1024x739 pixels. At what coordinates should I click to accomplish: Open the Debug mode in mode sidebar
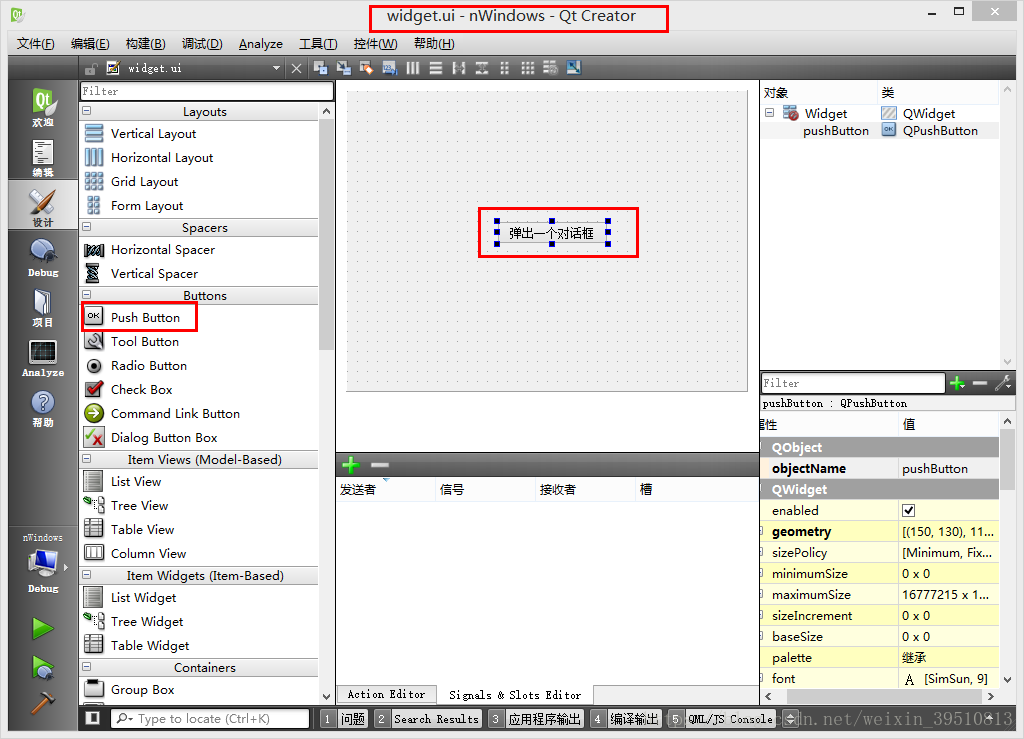coord(43,258)
